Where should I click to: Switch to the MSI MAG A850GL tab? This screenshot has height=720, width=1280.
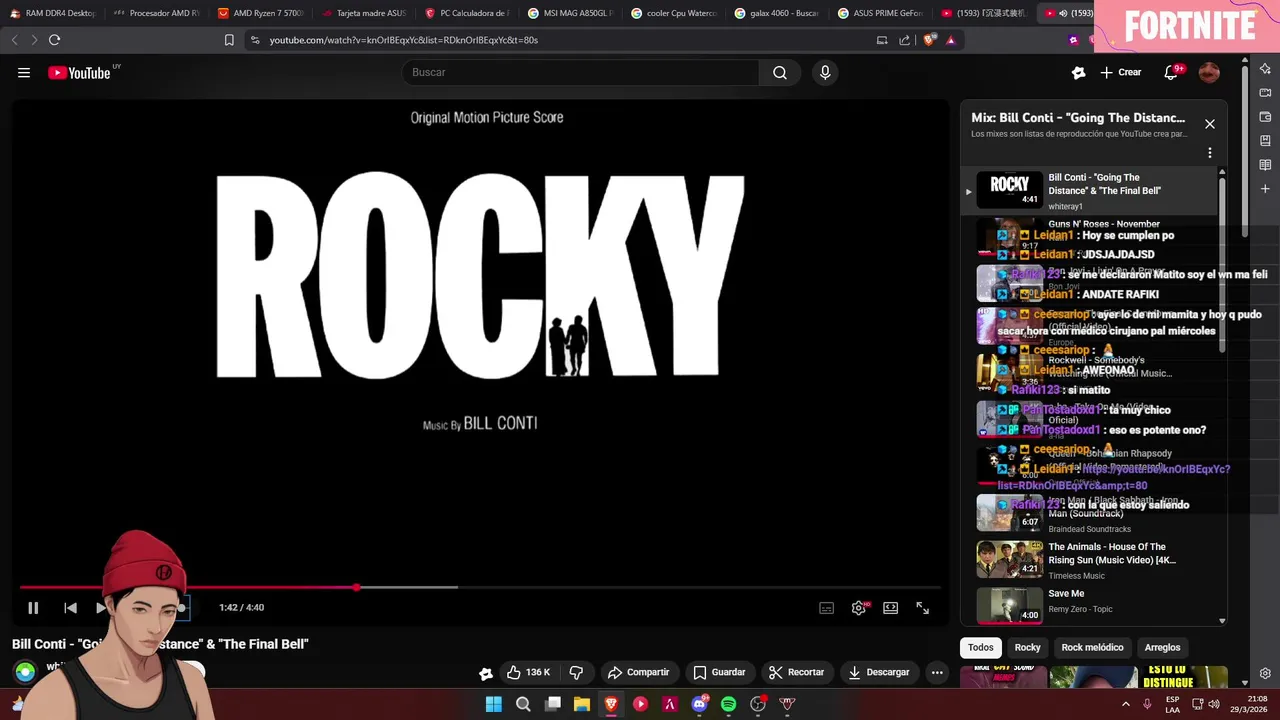[570, 13]
